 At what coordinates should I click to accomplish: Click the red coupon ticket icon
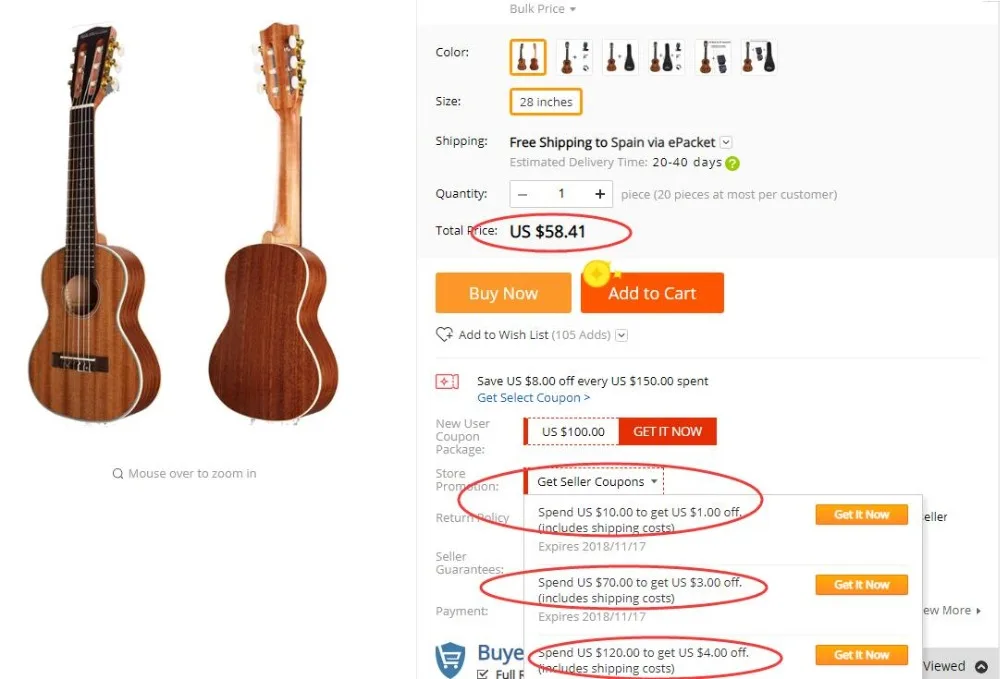447,381
